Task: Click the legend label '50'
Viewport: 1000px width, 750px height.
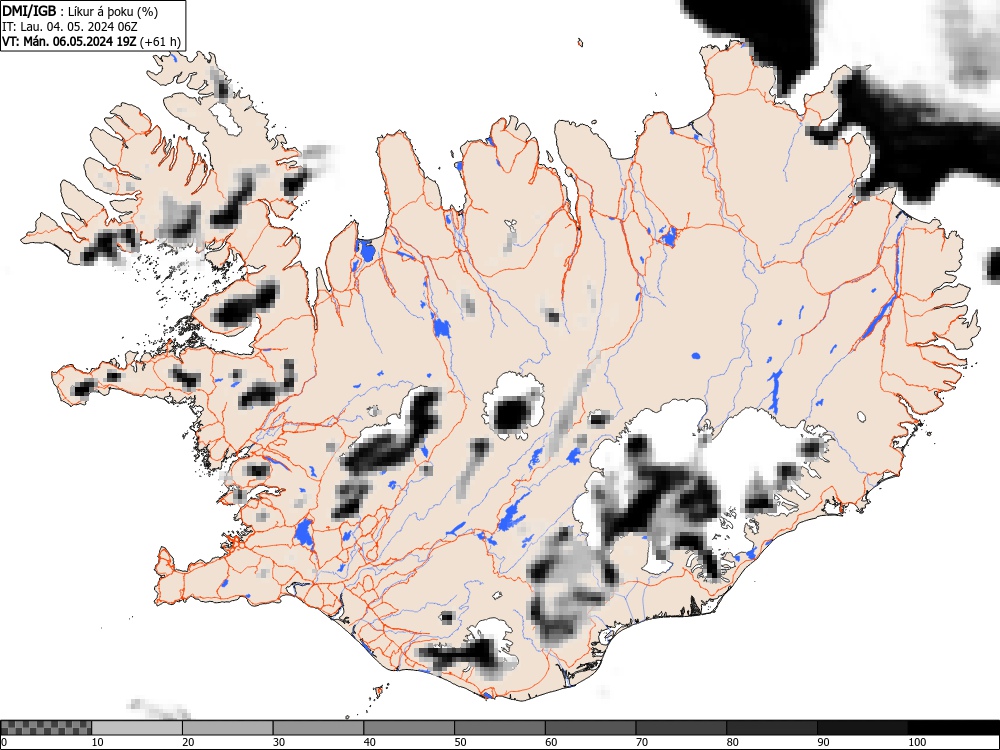Action: pyautogui.click(x=460, y=742)
